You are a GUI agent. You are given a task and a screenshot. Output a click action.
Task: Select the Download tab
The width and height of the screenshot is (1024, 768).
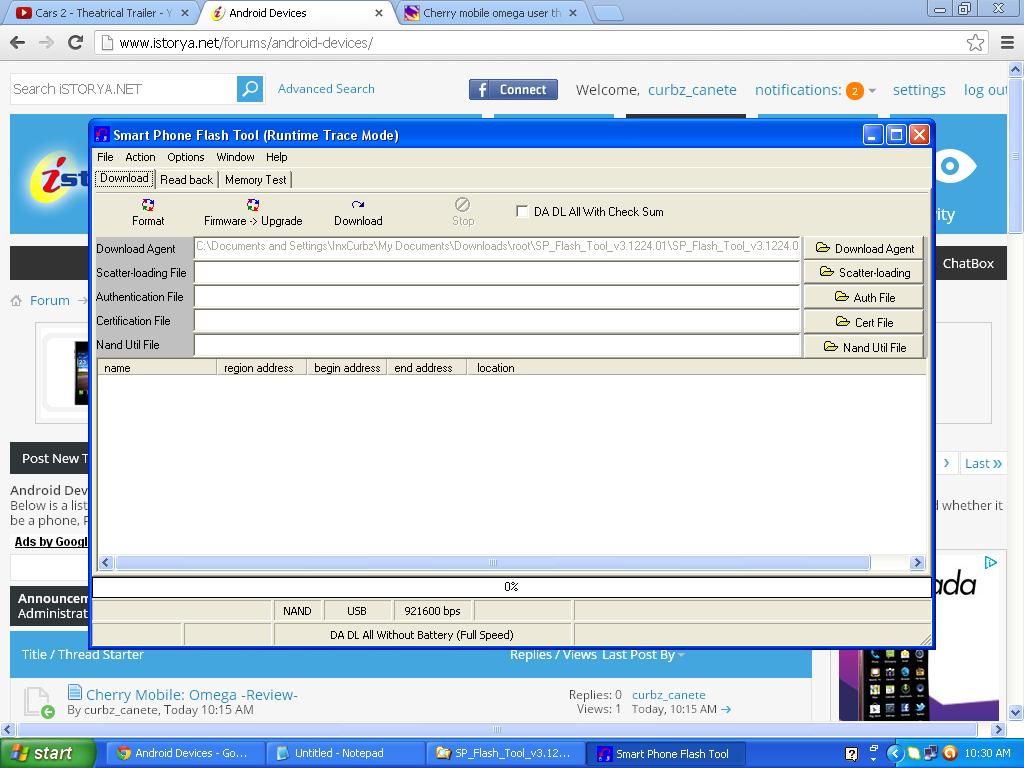[x=124, y=178]
